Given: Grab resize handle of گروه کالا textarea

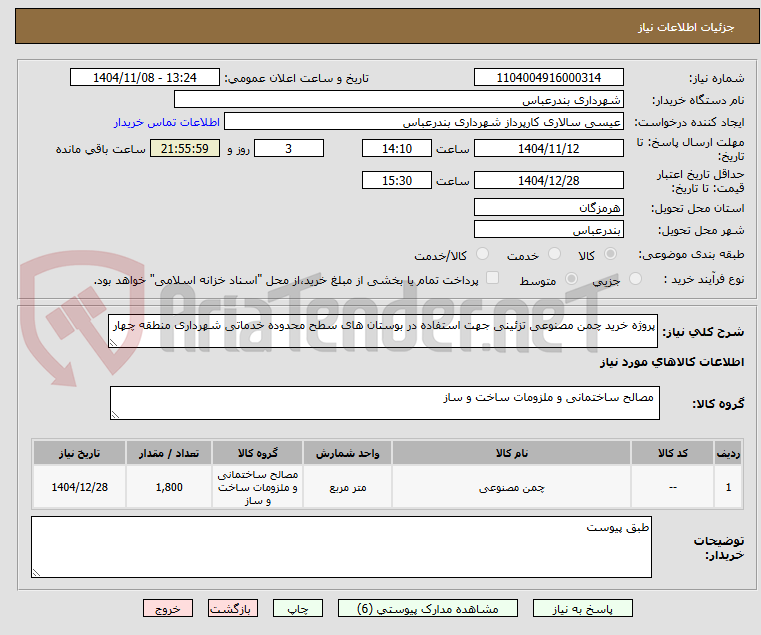Looking at the screenshot, I should coord(115,415).
